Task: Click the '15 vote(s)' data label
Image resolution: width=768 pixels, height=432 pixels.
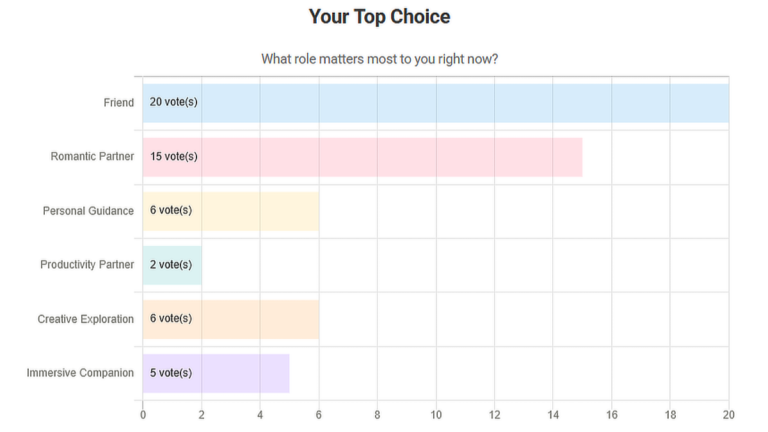Action: coord(174,156)
